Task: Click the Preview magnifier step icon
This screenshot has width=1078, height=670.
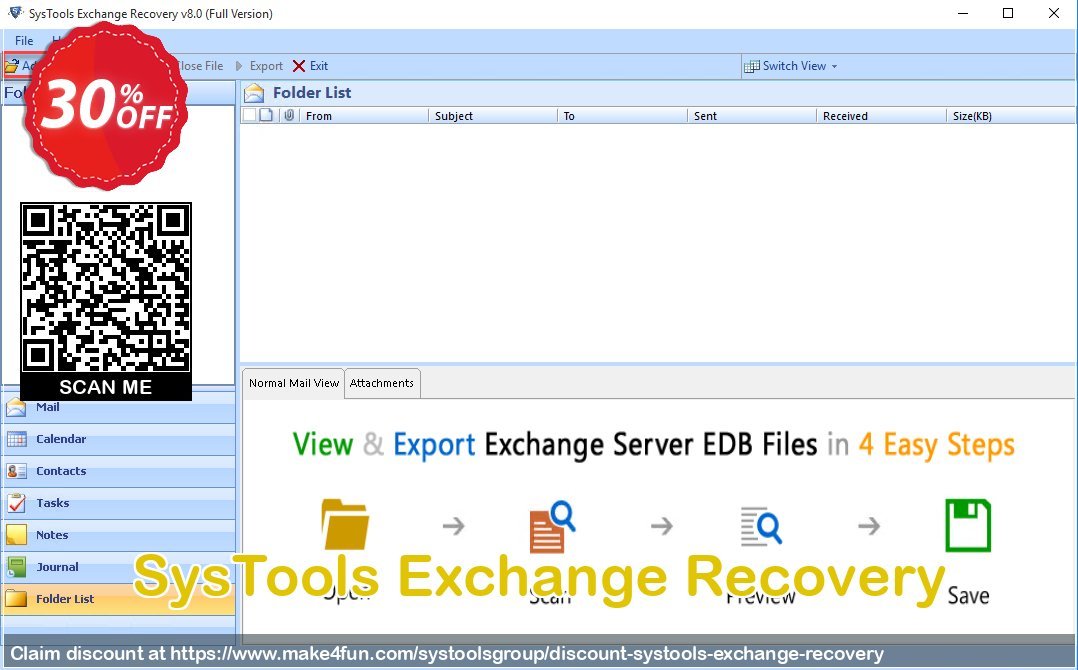Action: pos(761,526)
